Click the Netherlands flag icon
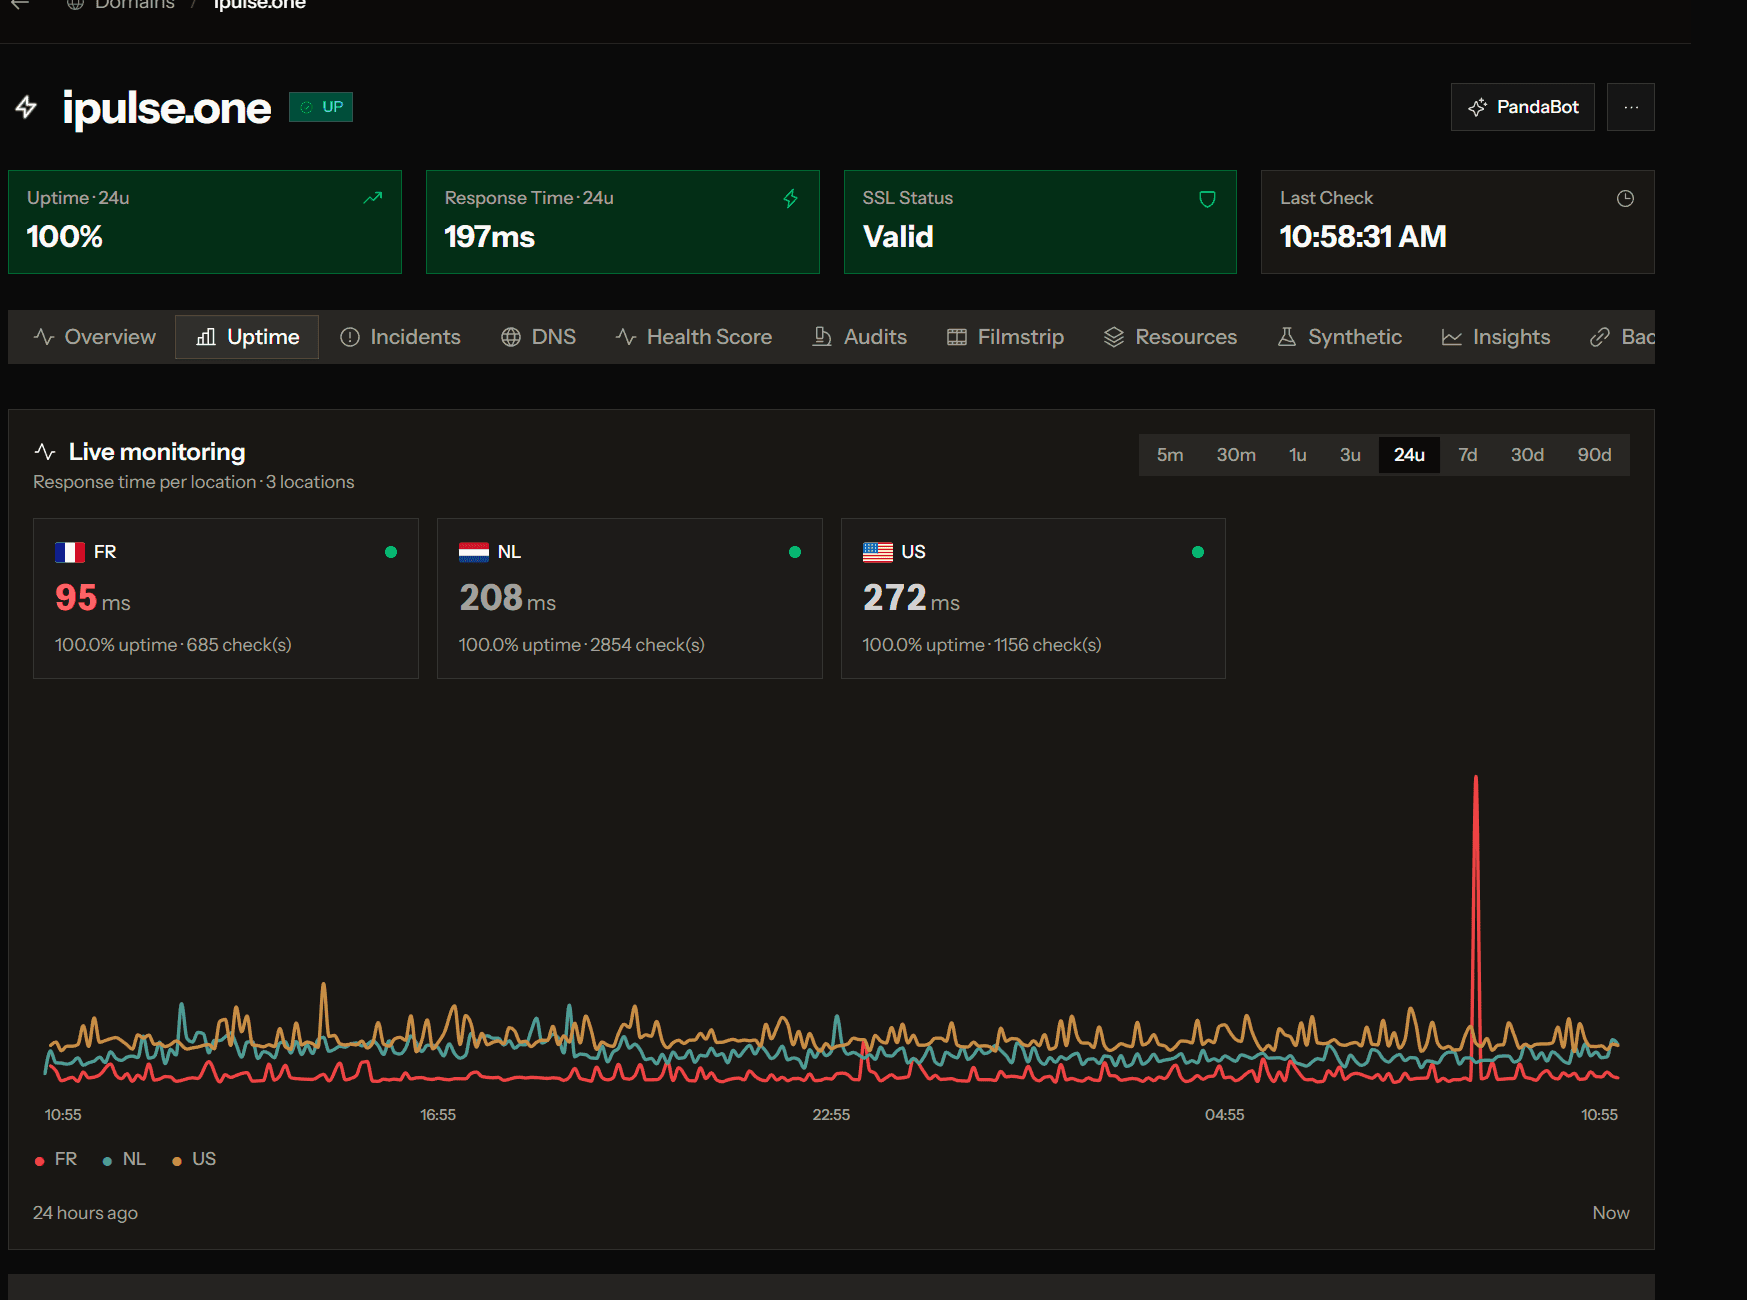 474,552
